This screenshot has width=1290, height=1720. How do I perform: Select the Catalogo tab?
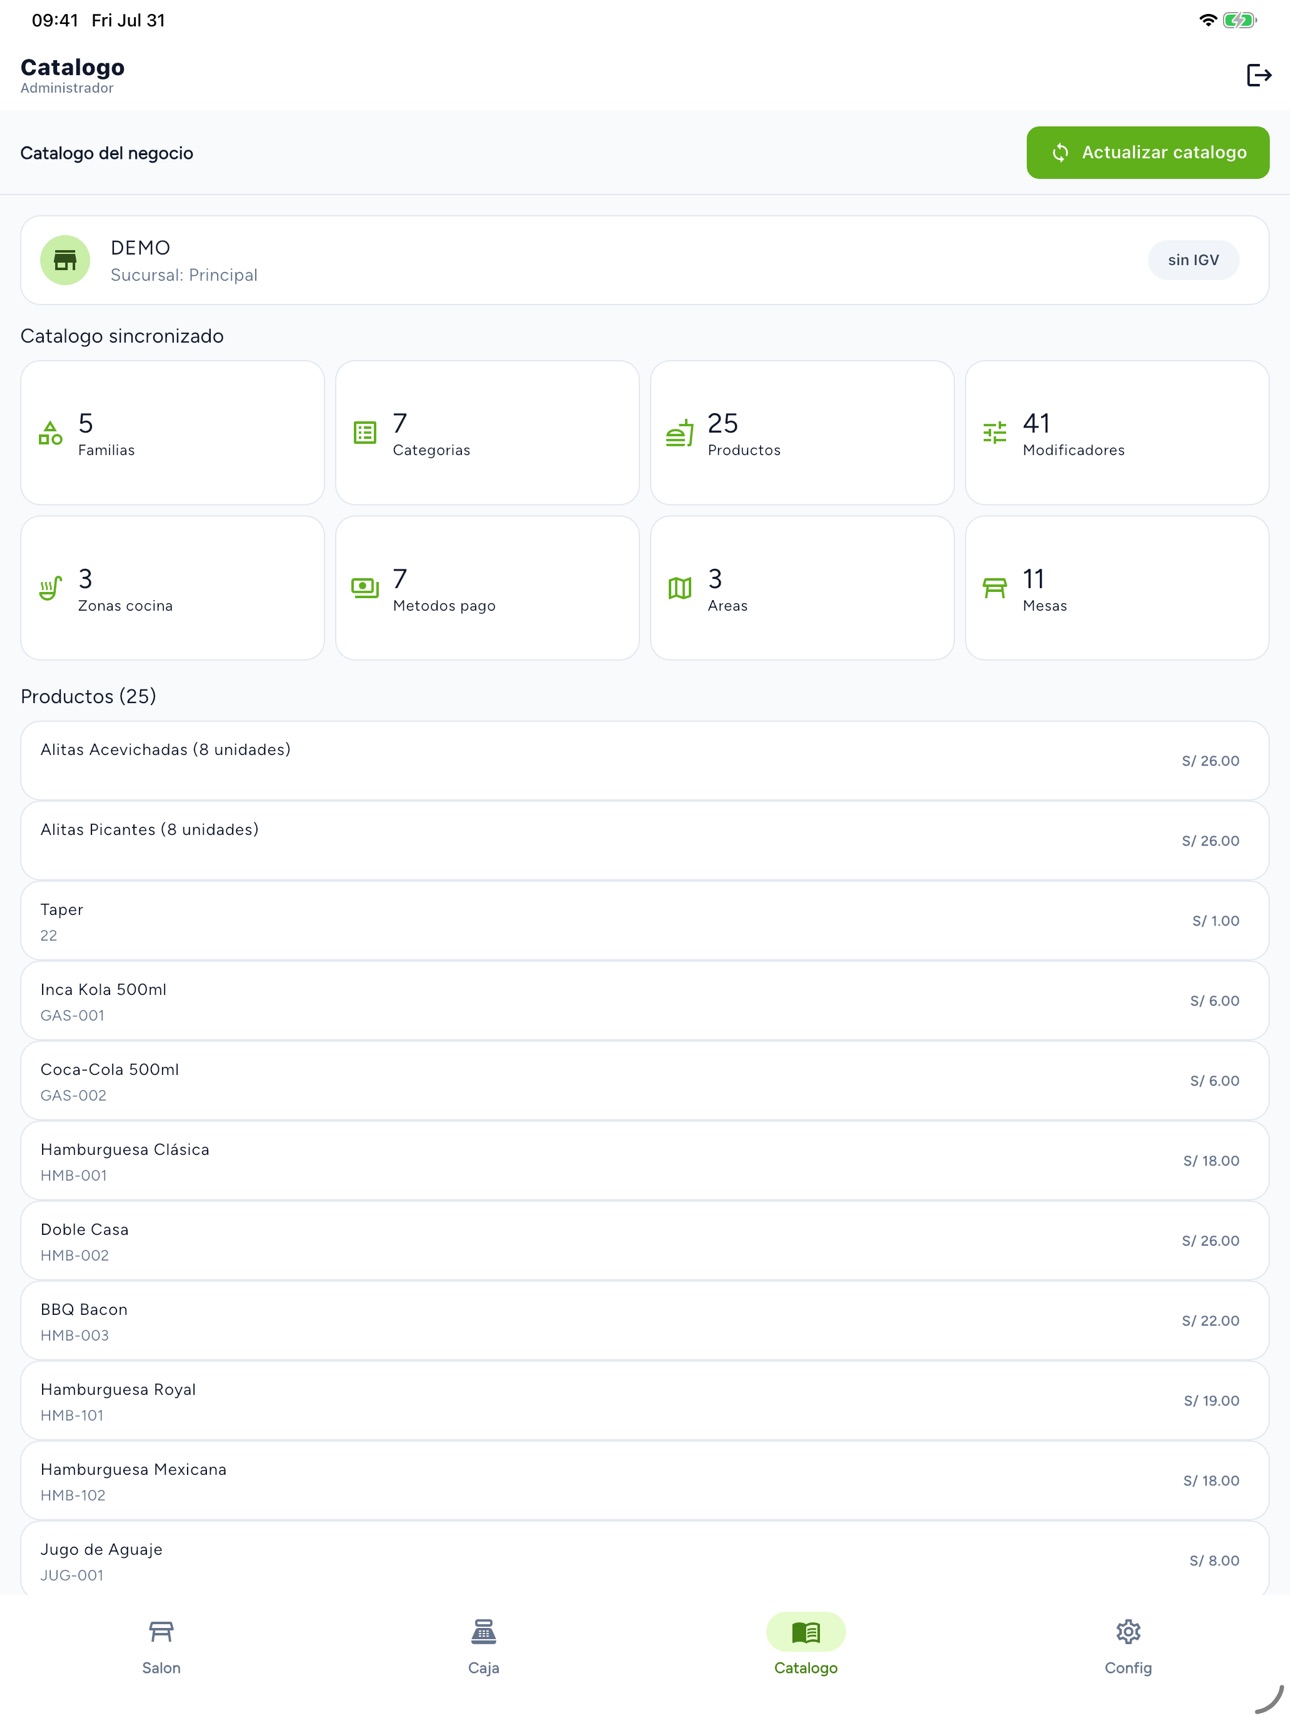pos(806,1646)
